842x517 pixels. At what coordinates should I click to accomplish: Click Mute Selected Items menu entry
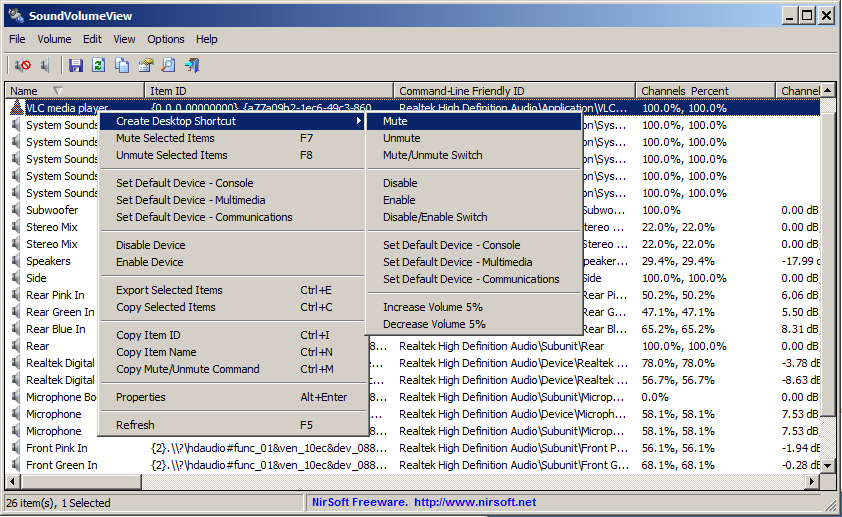pyautogui.click(x=232, y=139)
